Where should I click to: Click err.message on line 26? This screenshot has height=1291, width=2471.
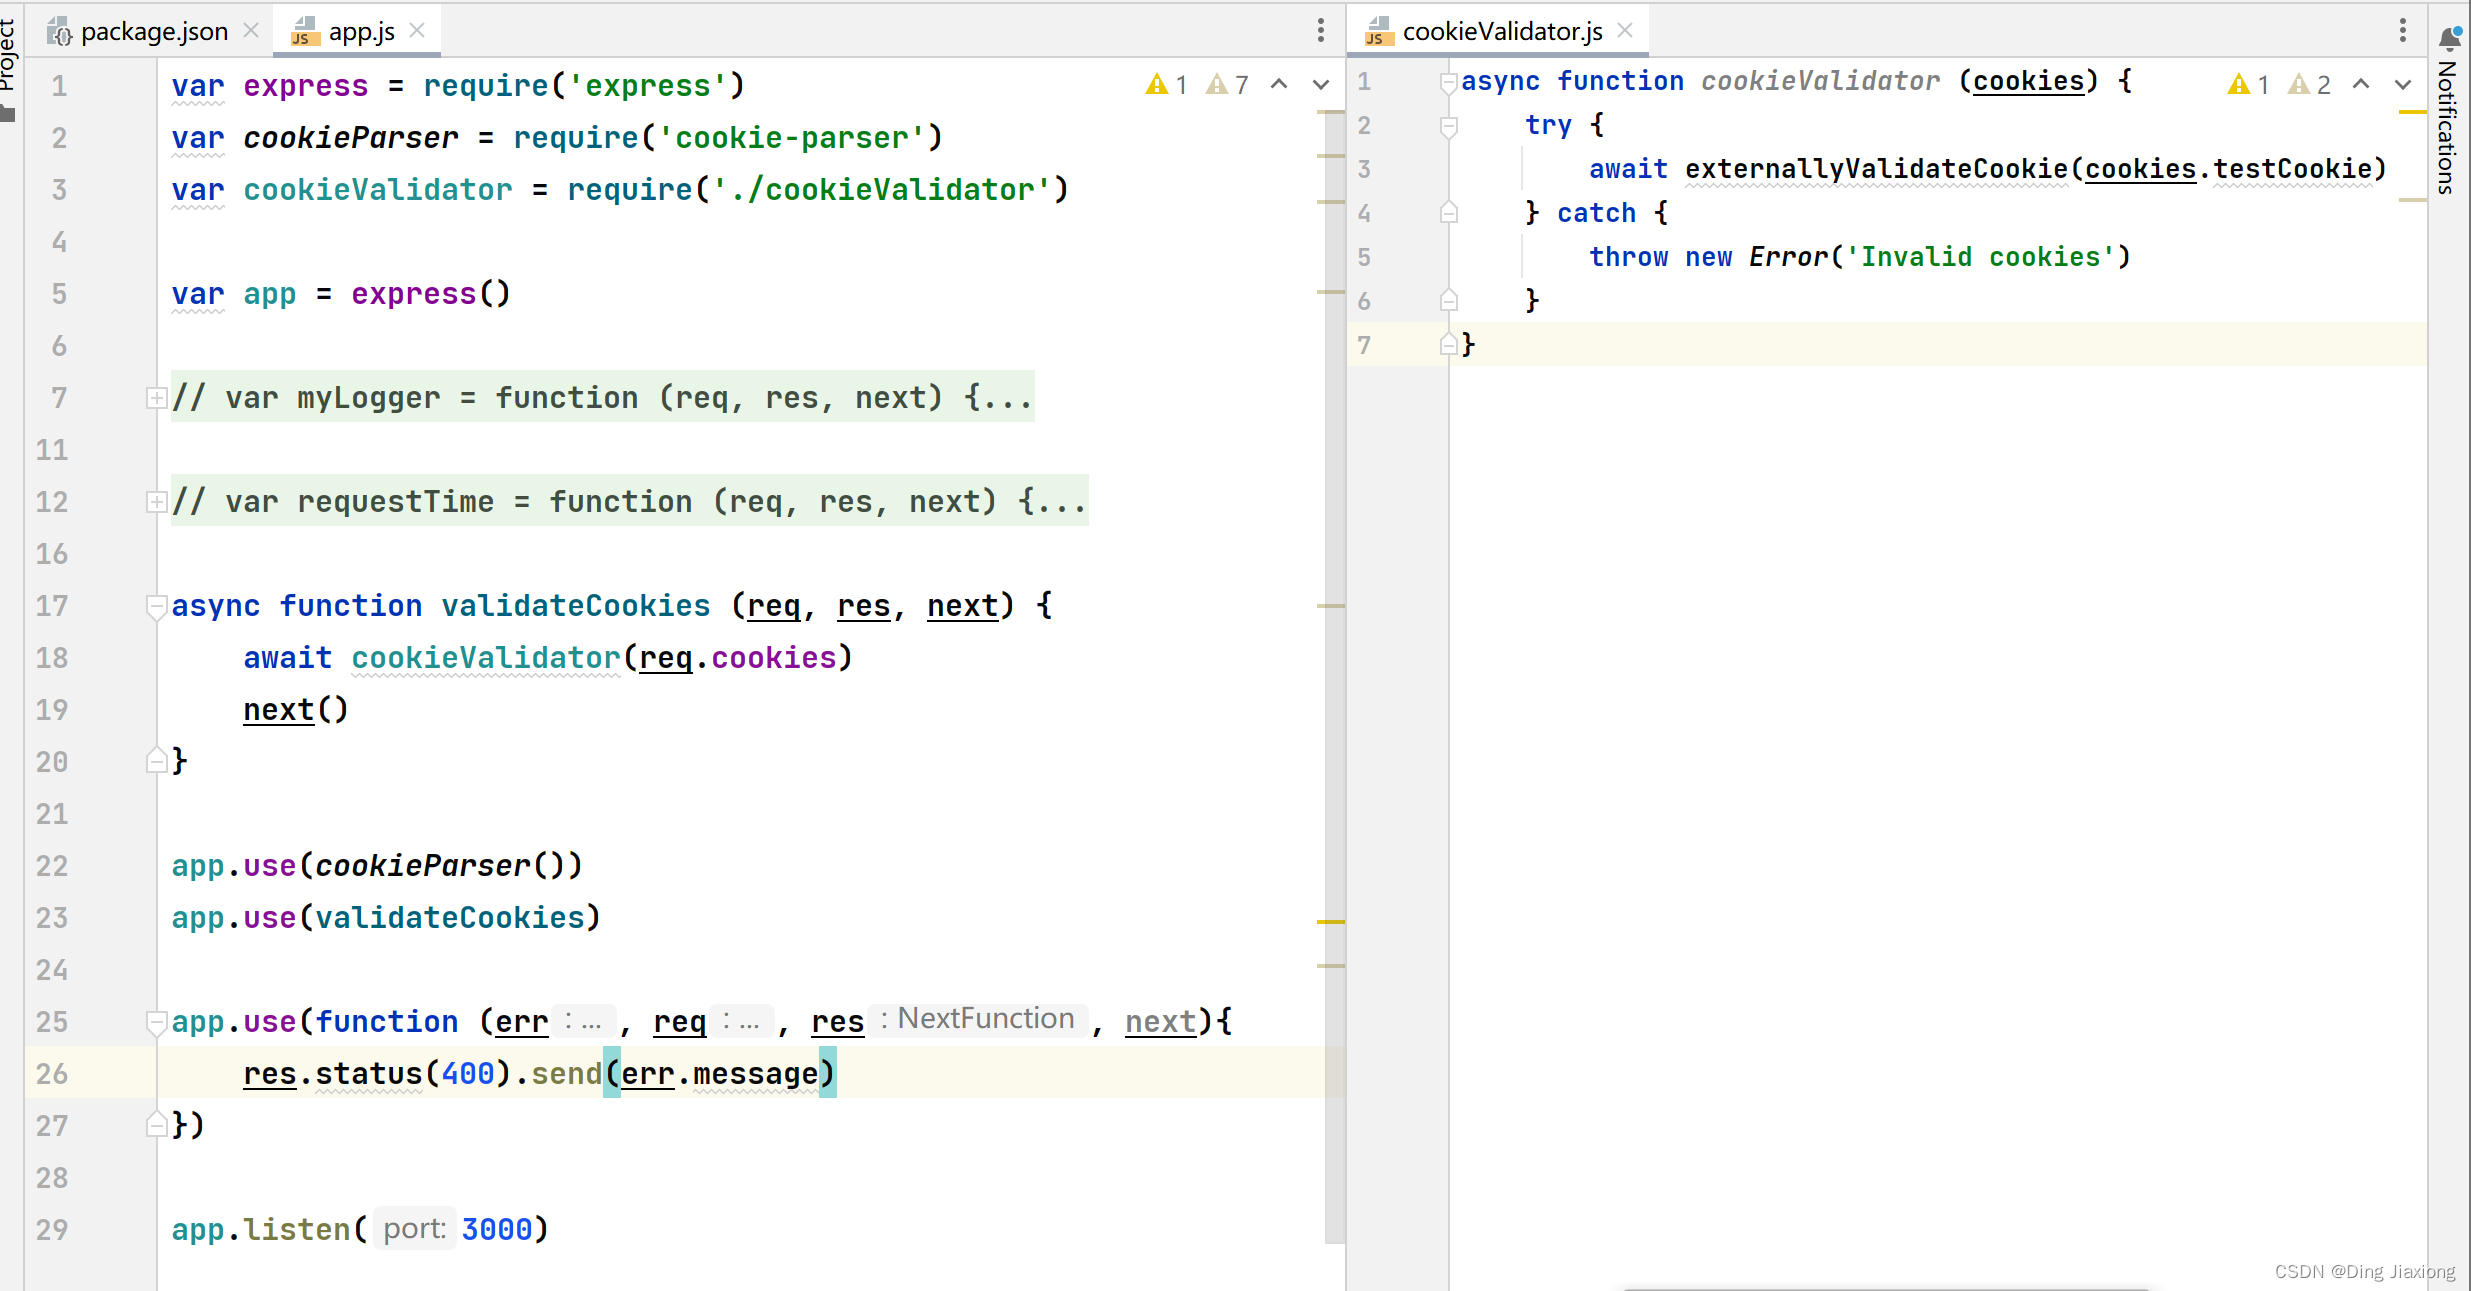pyautogui.click(x=720, y=1074)
